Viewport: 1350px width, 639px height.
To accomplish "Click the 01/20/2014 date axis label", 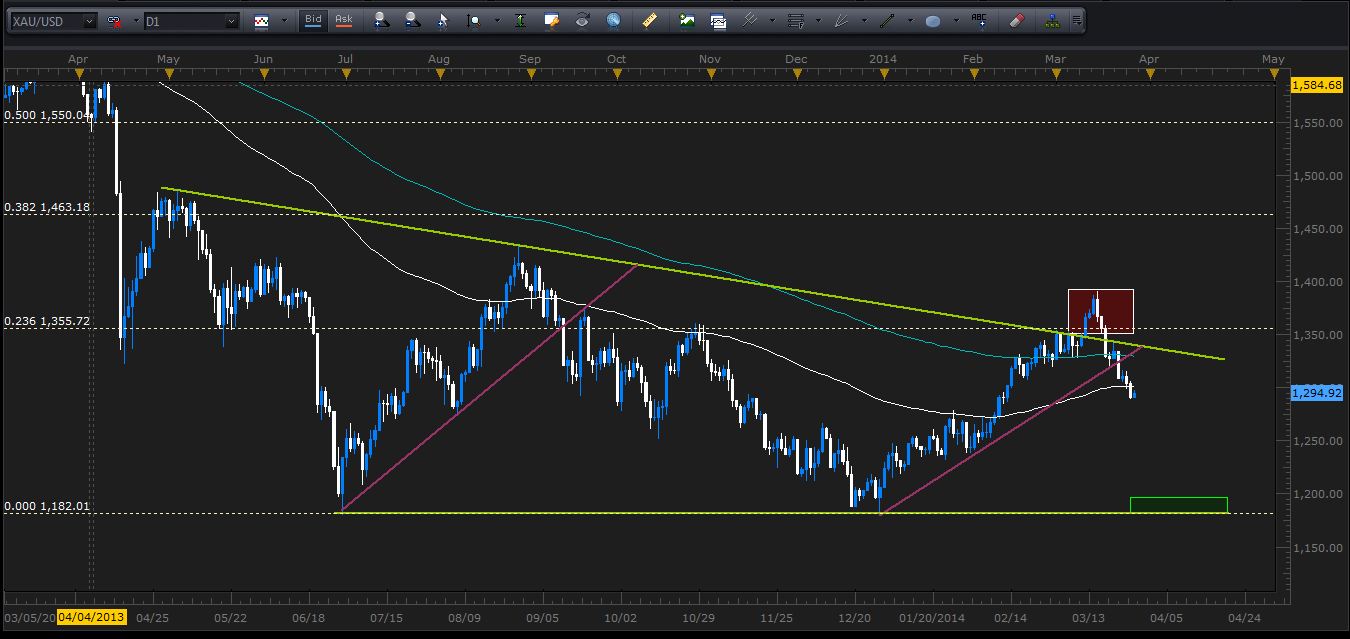I will 932,617.
